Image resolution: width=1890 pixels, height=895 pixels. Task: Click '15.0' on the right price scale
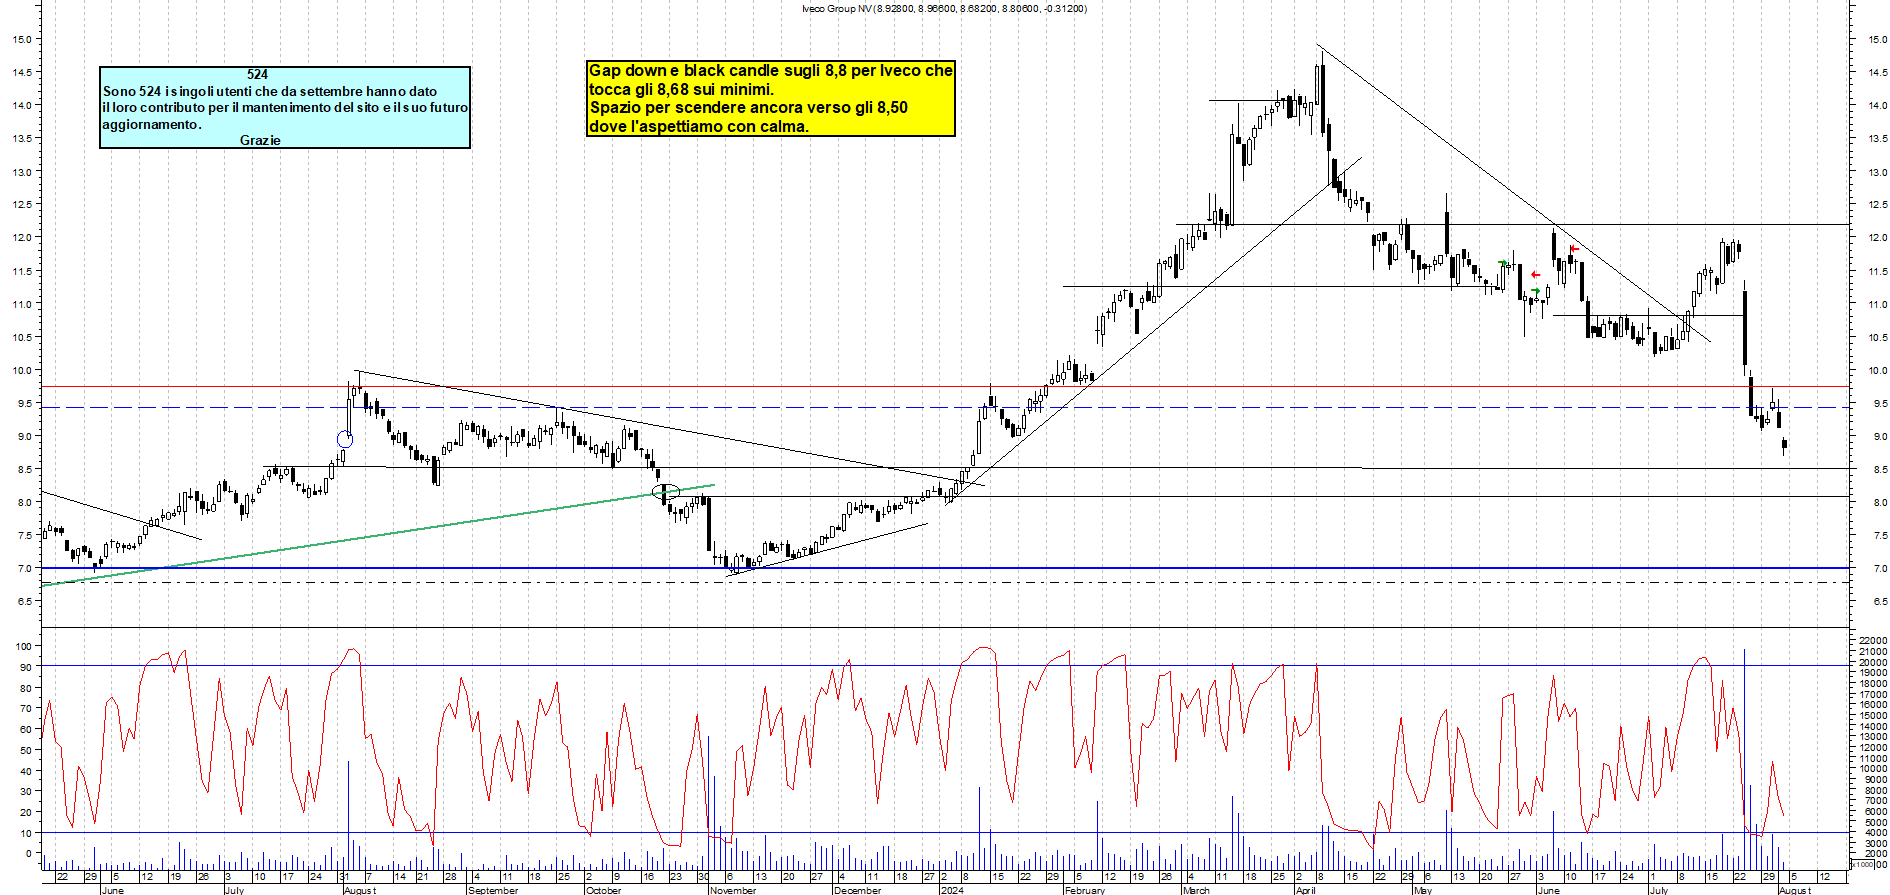tap(1876, 39)
